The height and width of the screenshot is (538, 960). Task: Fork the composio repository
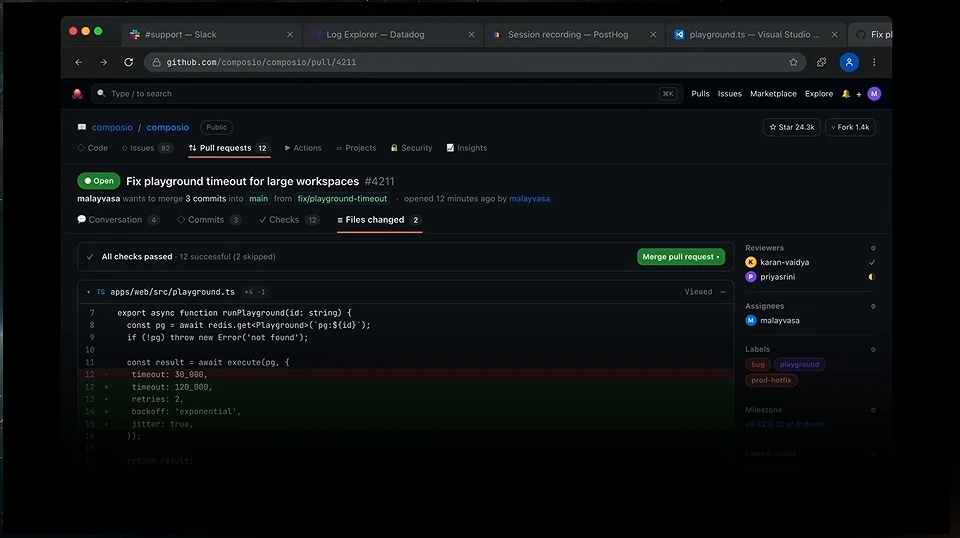pos(850,127)
